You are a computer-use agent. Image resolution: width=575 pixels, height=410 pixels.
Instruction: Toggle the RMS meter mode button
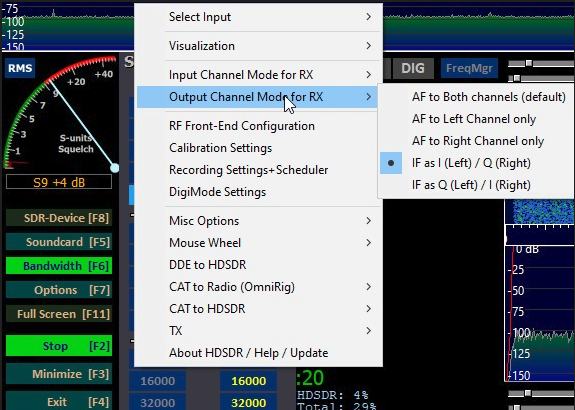20,68
